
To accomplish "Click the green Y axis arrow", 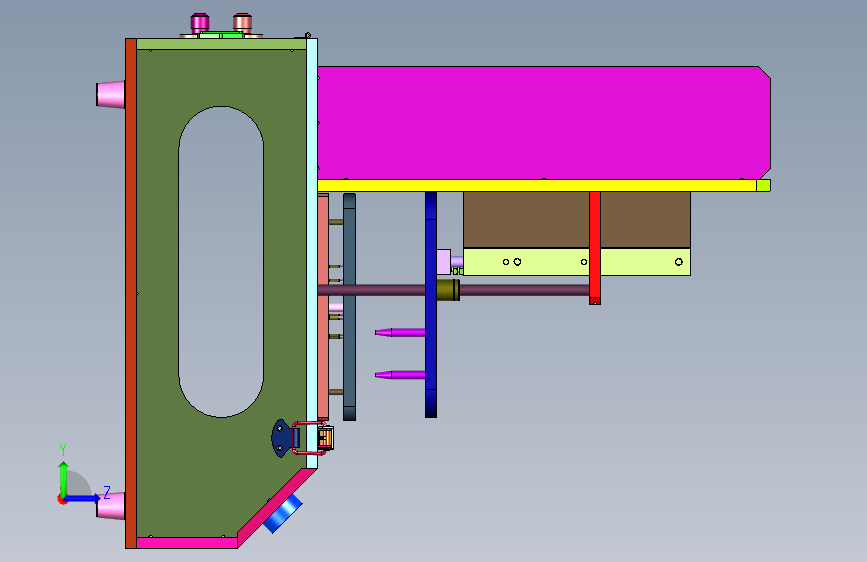I will tap(64, 478).
